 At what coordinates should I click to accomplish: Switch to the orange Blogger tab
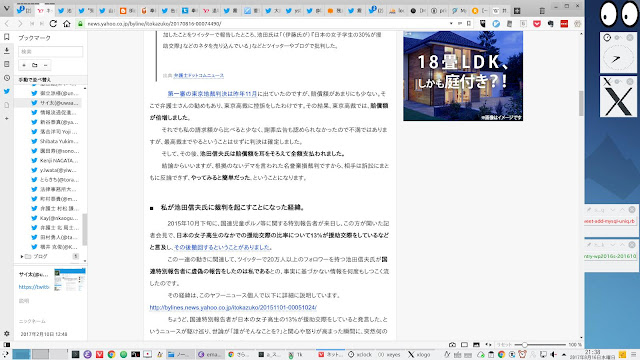click(128, 11)
